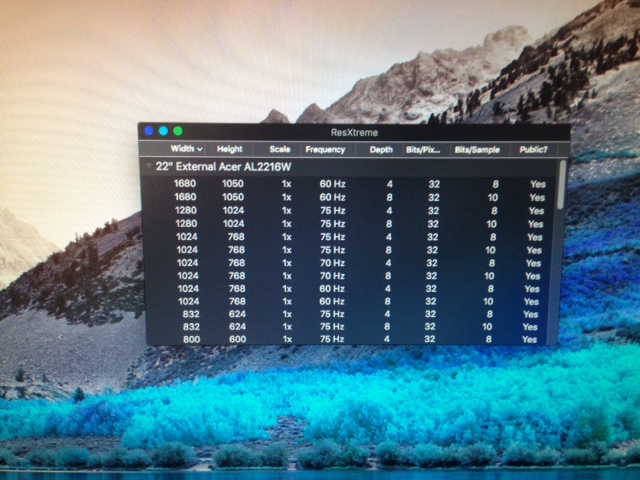Select width 832 in the depth 4 row
Viewport: 640px width, 480px height.
pyautogui.click(x=191, y=314)
